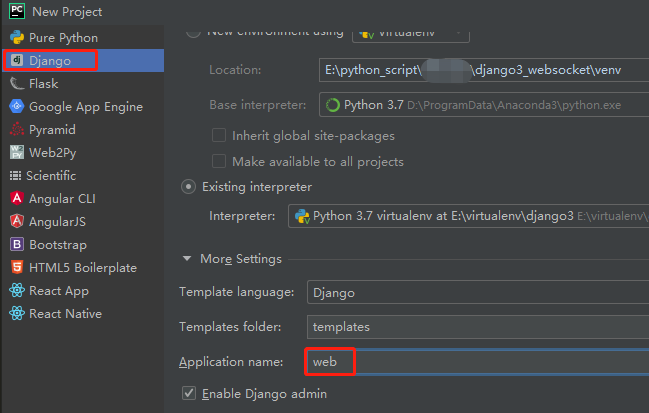Click the Pyramid framework icon

17,130
